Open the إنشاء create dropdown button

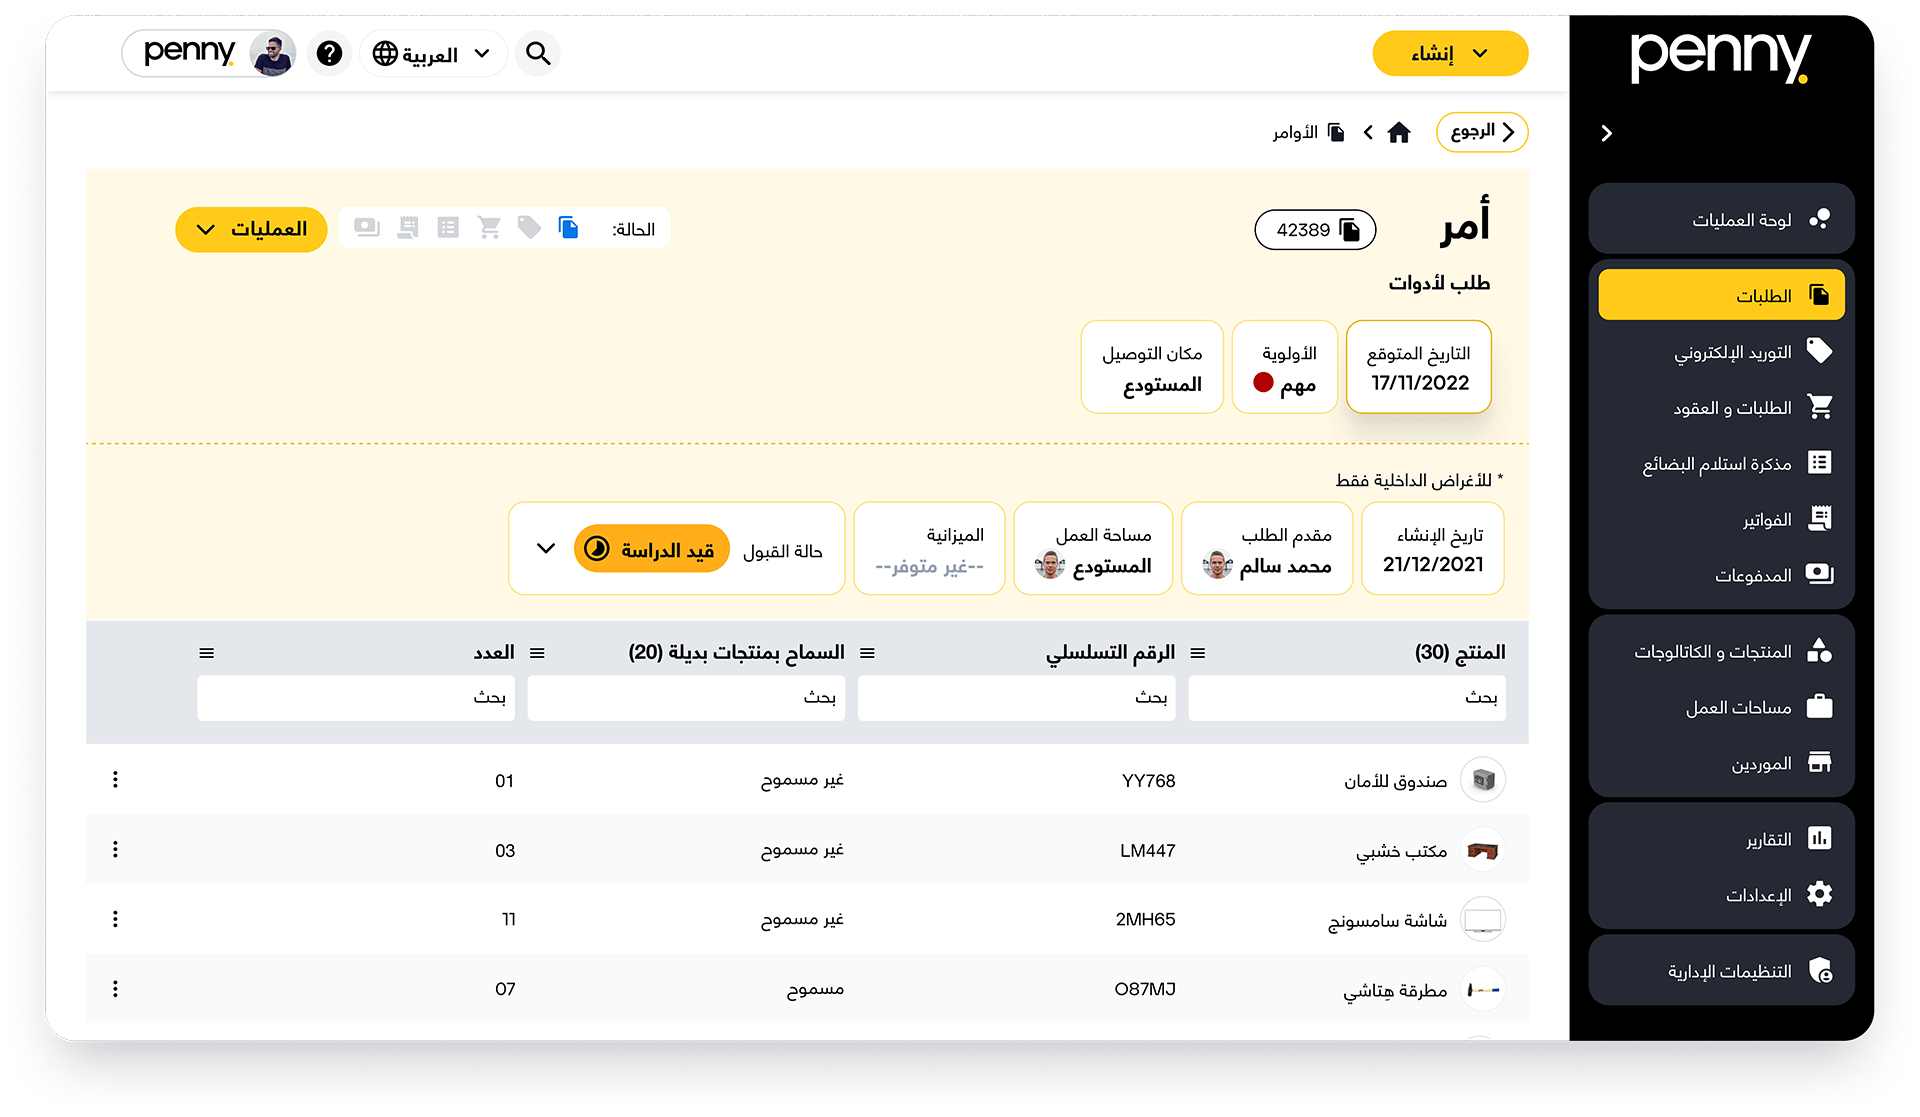coord(1450,53)
